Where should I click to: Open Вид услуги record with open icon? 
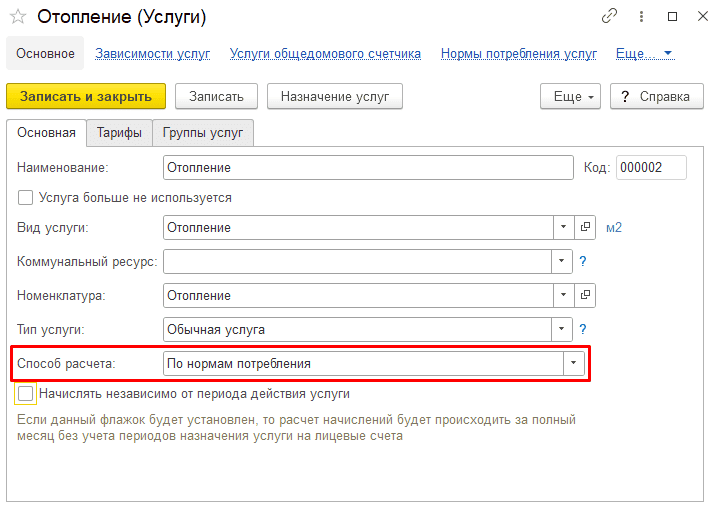point(586,227)
